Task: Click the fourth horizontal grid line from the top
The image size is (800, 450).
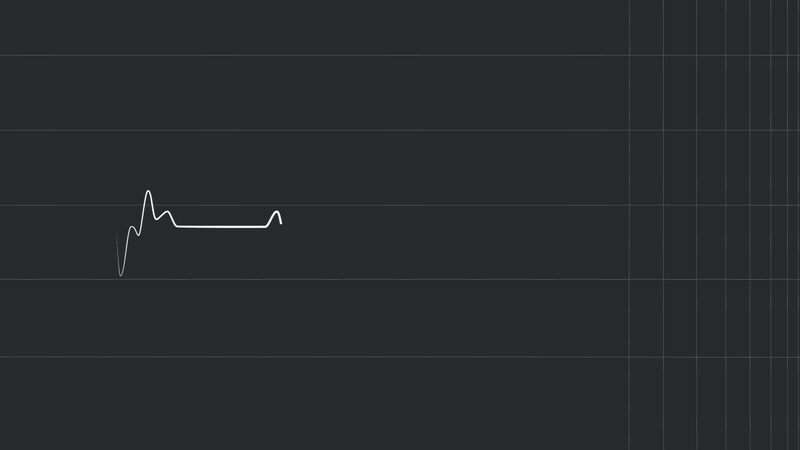Action: pos(400,280)
